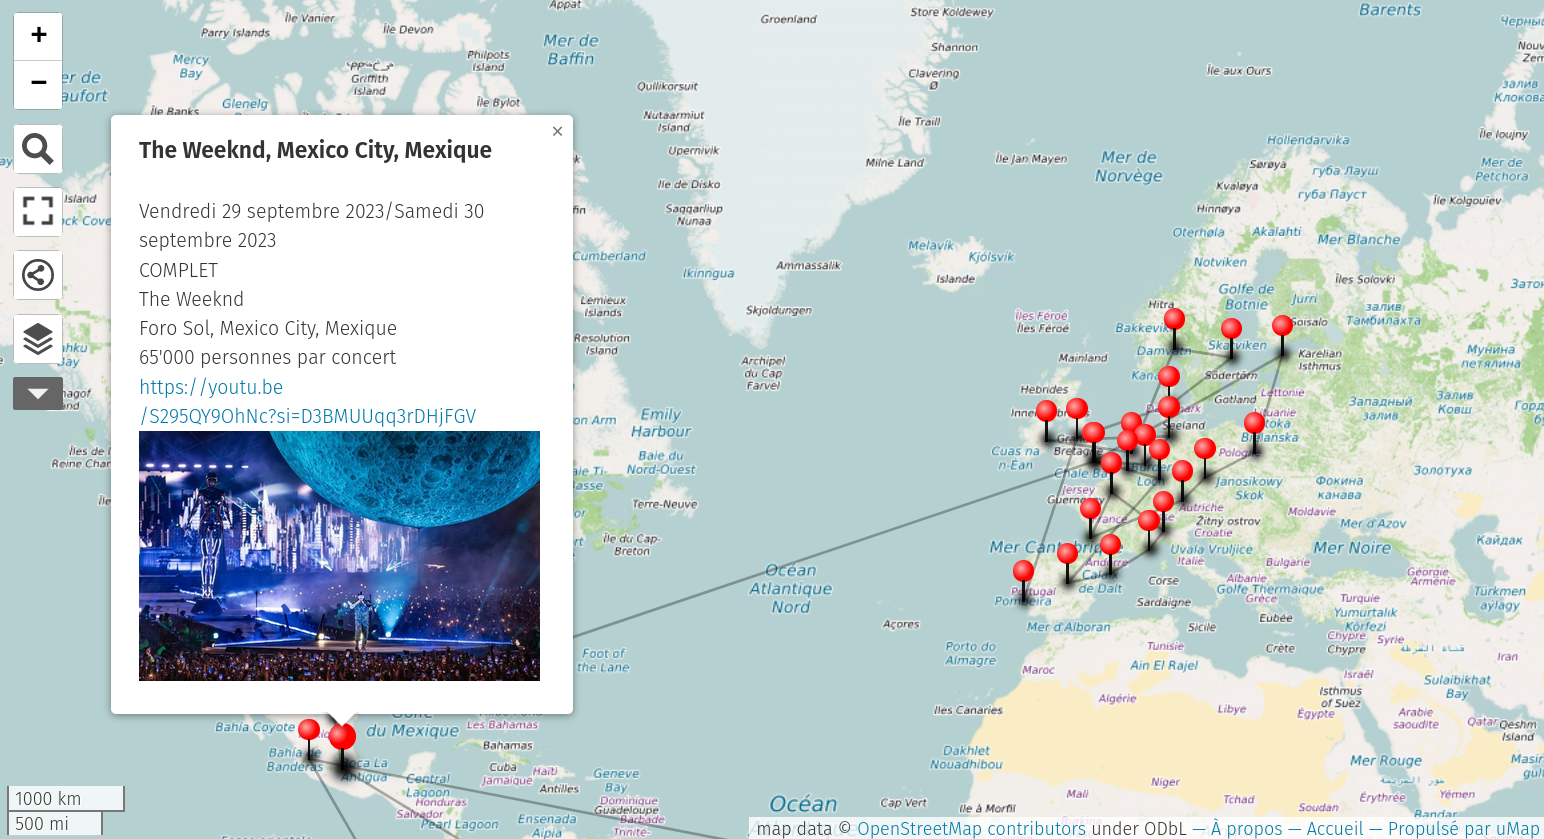This screenshot has width=1544, height=839.
Task: Click the 'Mer de Baffin' map label
Action: point(571,50)
